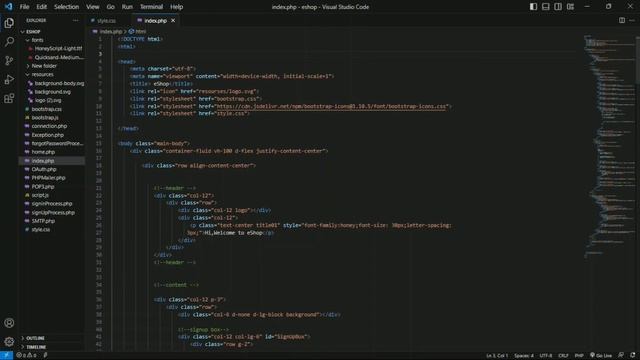This screenshot has width=640, height=360.
Task: Select the index.php editor tab
Action: tap(155, 20)
